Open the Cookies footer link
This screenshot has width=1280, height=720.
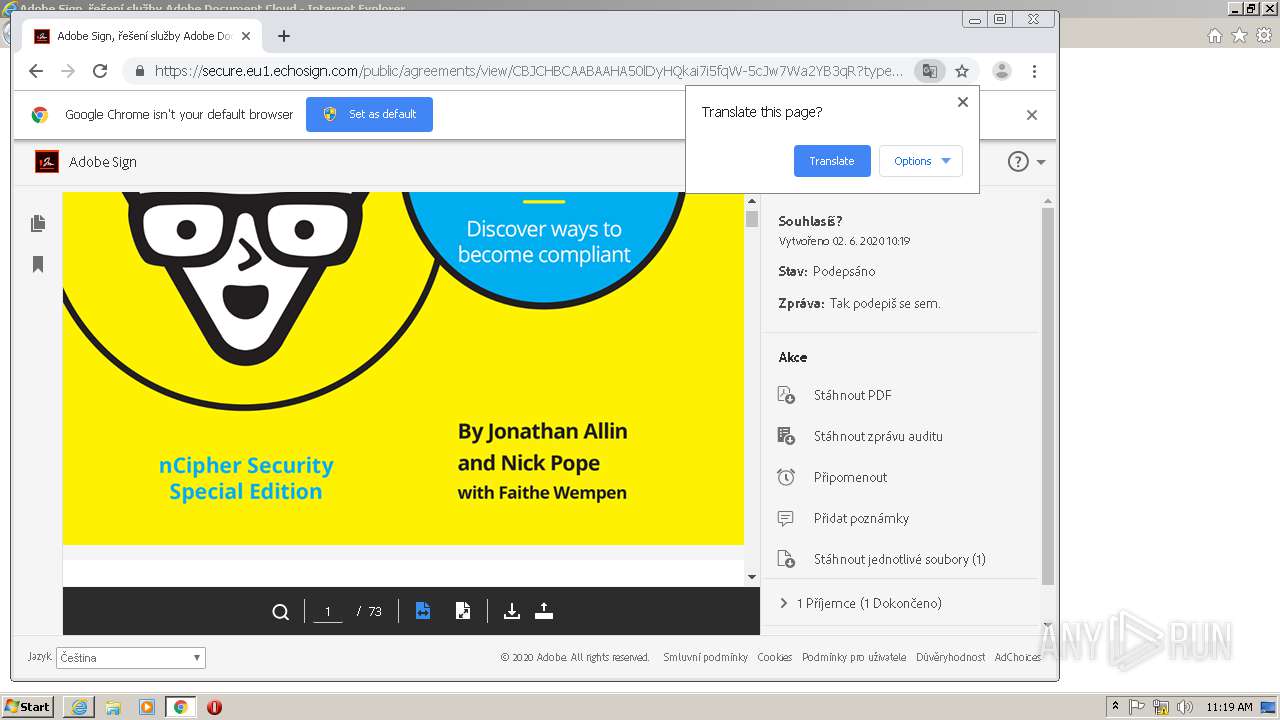click(x=774, y=657)
